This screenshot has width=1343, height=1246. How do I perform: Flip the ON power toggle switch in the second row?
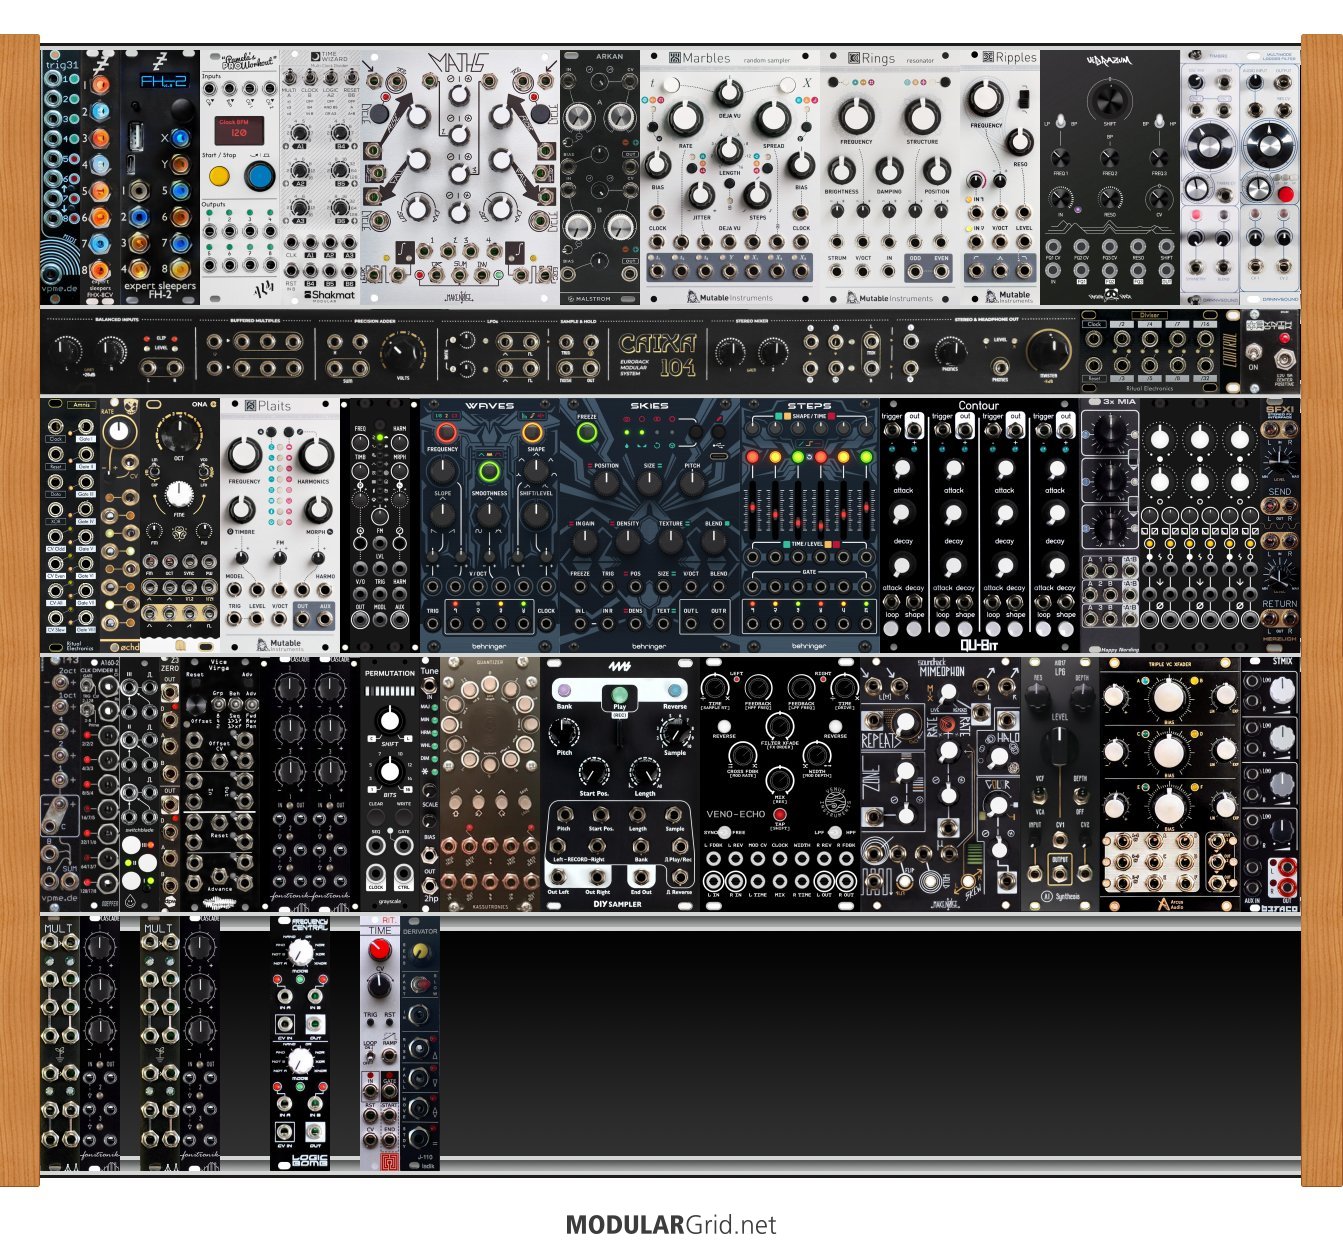coord(1254,352)
